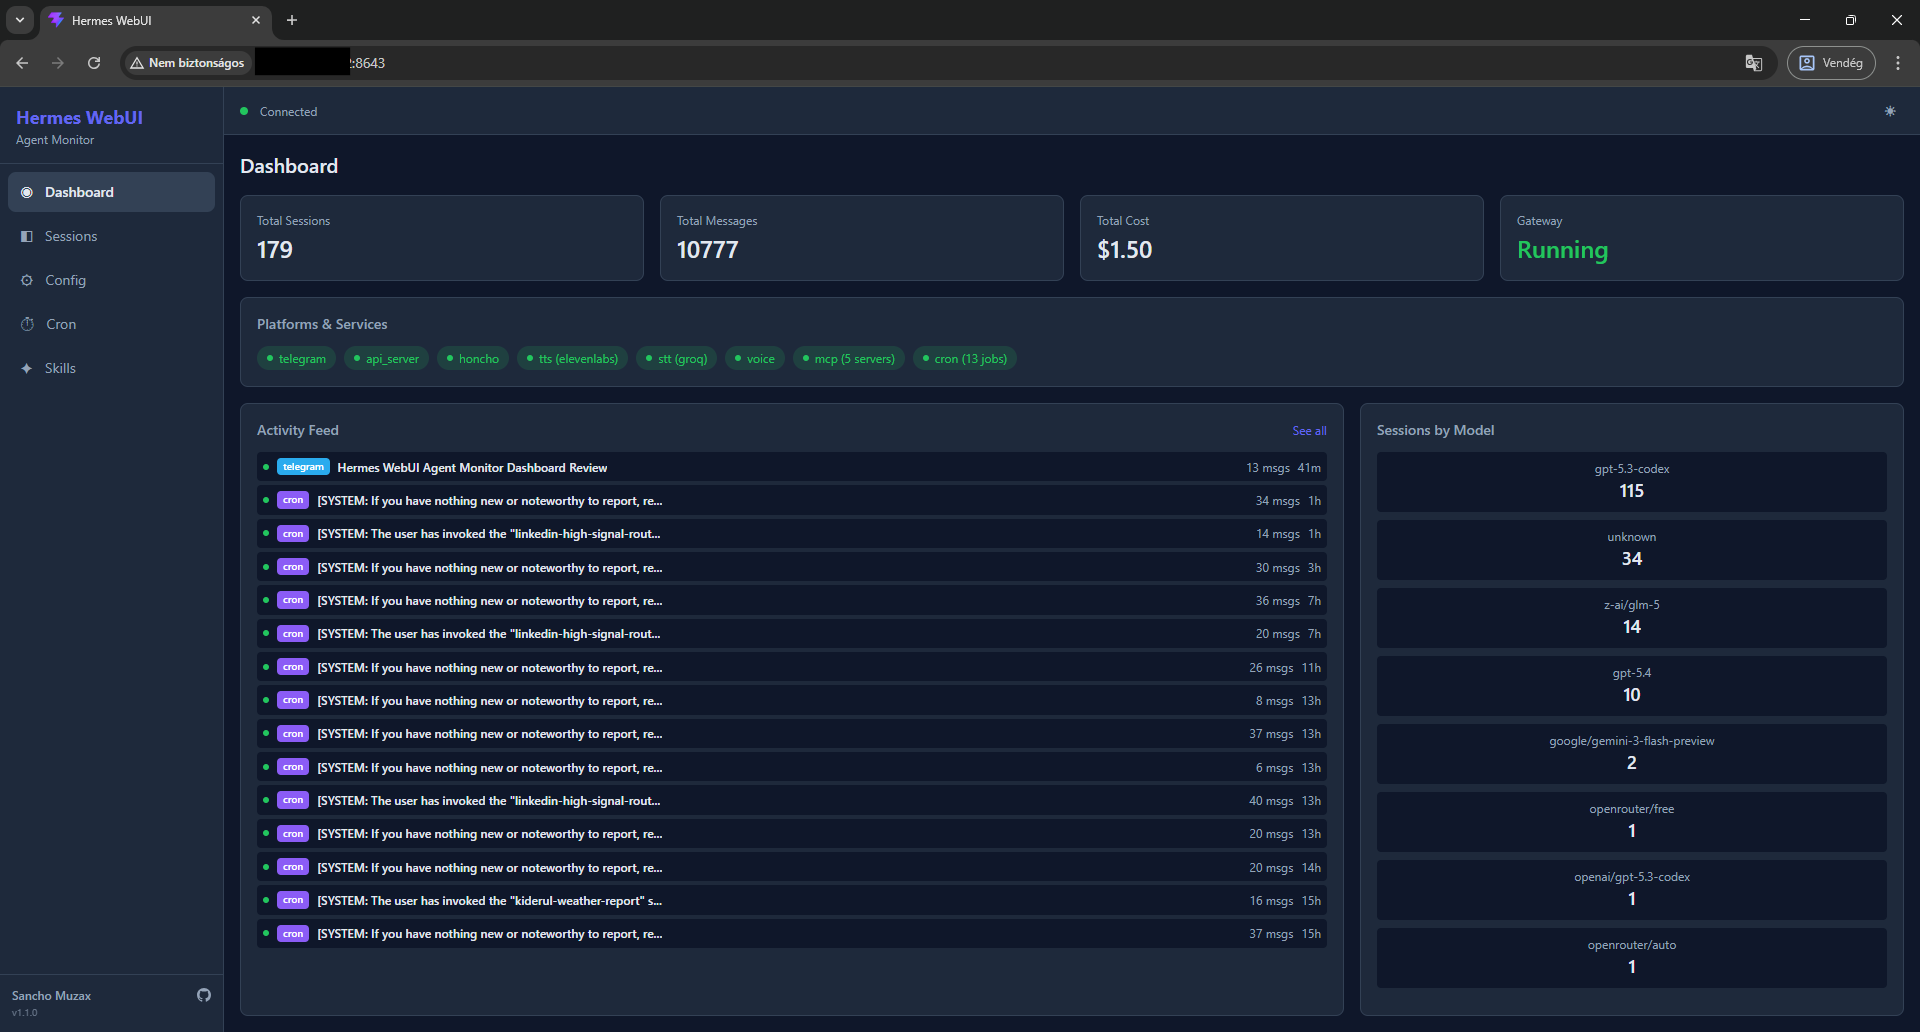This screenshot has height=1032, width=1920.
Task: Select the gpt-5.4 model card
Action: coord(1632,686)
